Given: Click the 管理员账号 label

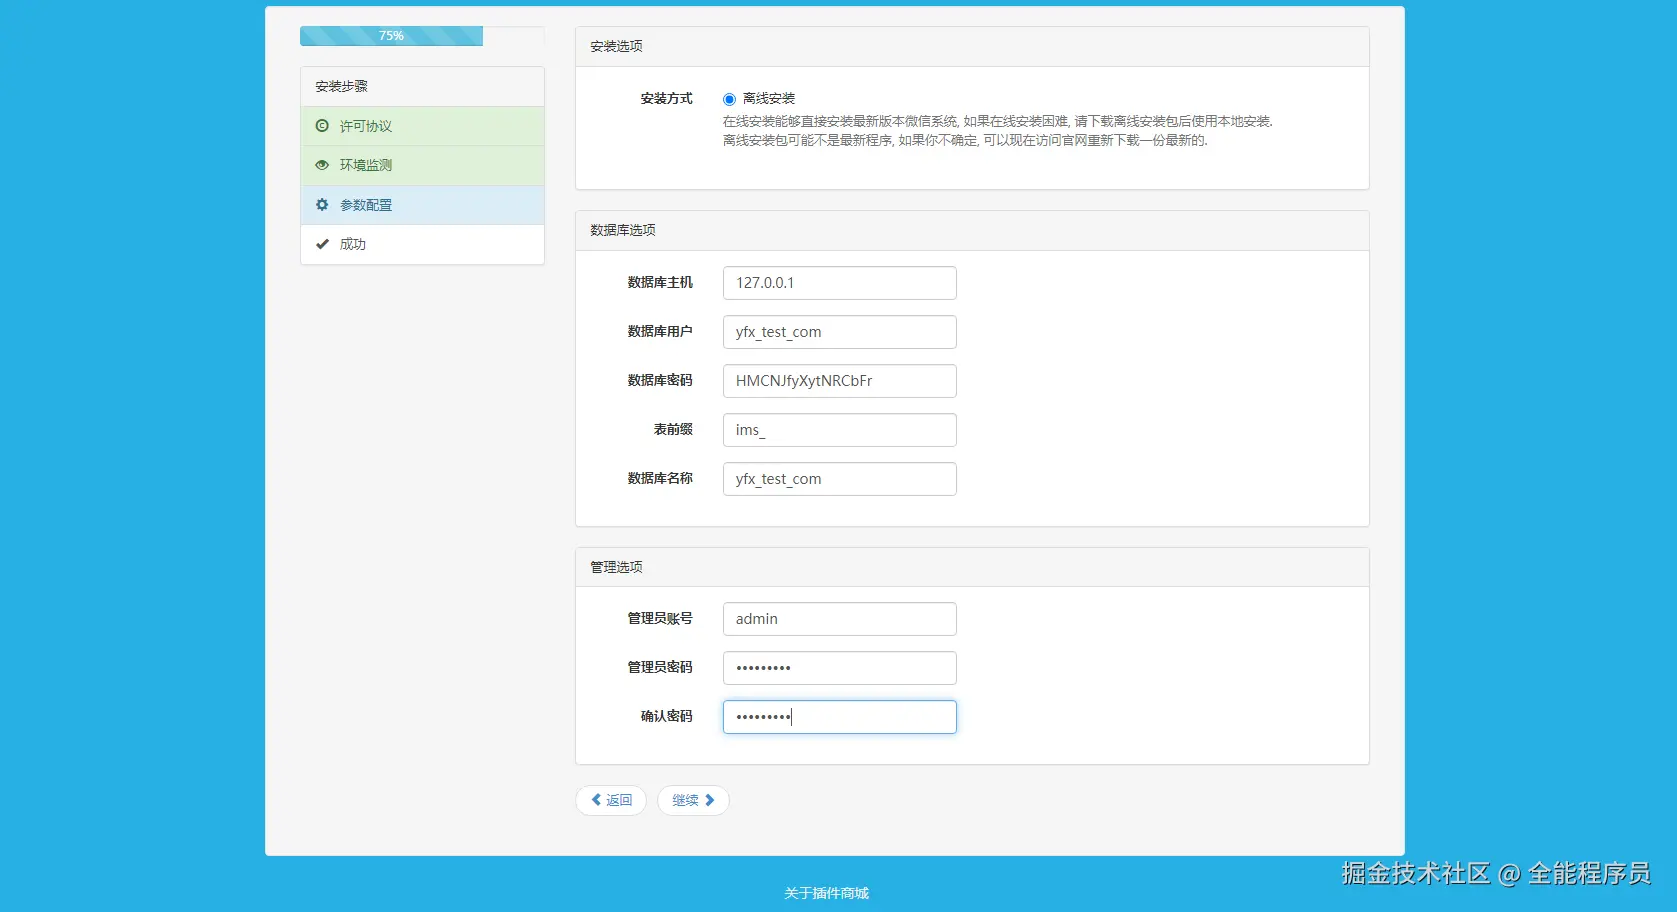Looking at the screenshot, I should (660, 619).
